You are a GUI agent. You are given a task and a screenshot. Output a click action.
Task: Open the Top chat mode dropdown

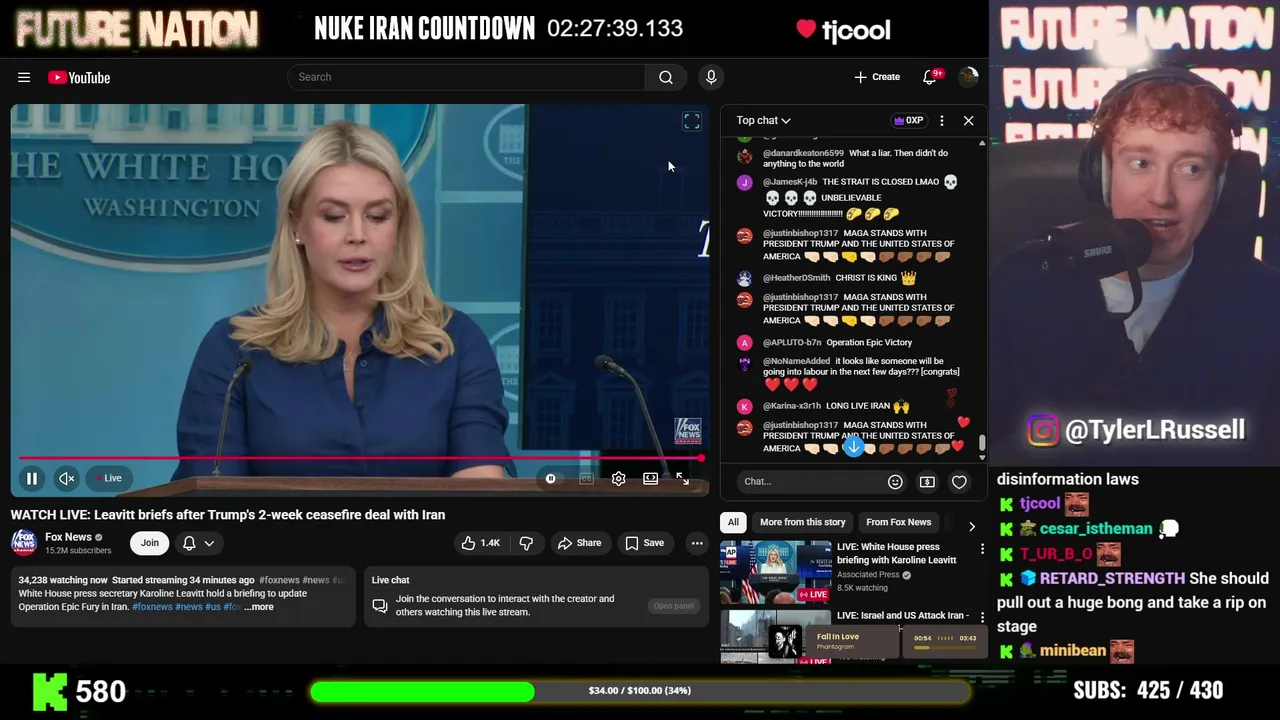764,120
